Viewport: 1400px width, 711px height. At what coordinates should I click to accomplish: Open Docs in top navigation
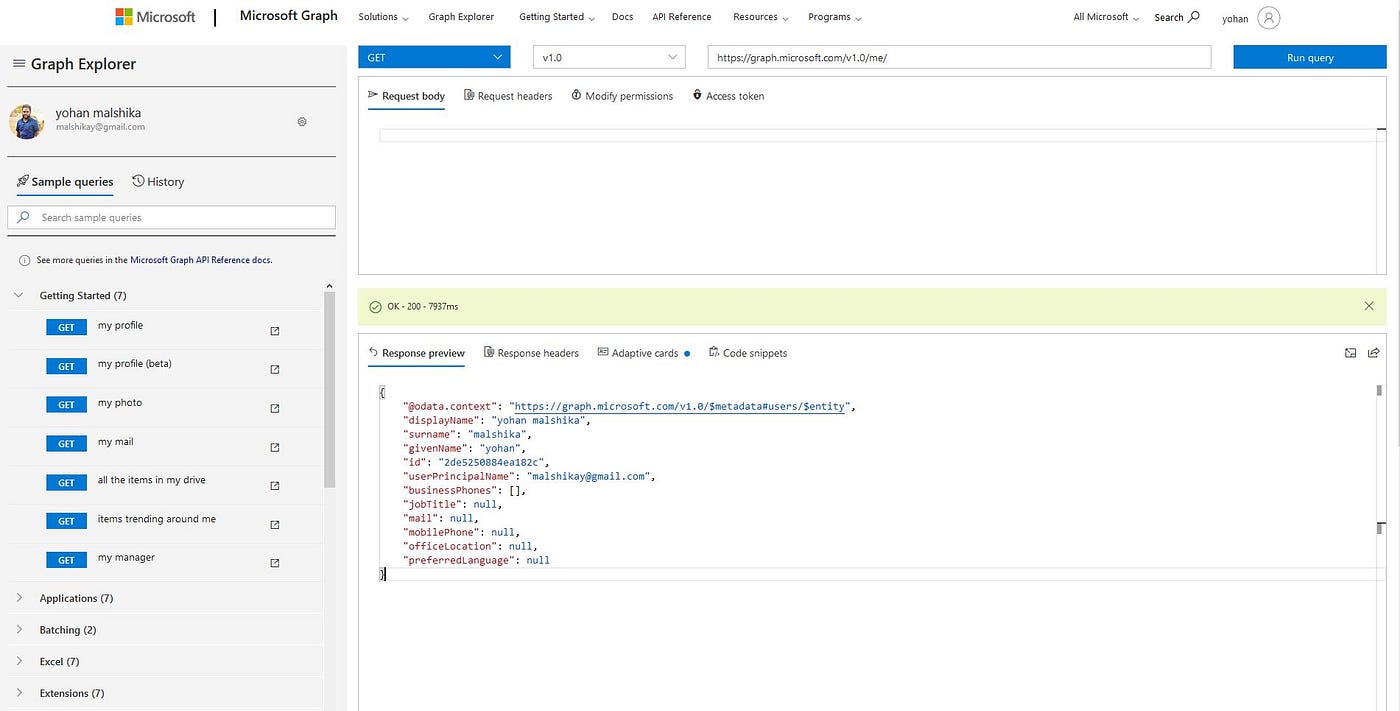(x=622, y=17)
